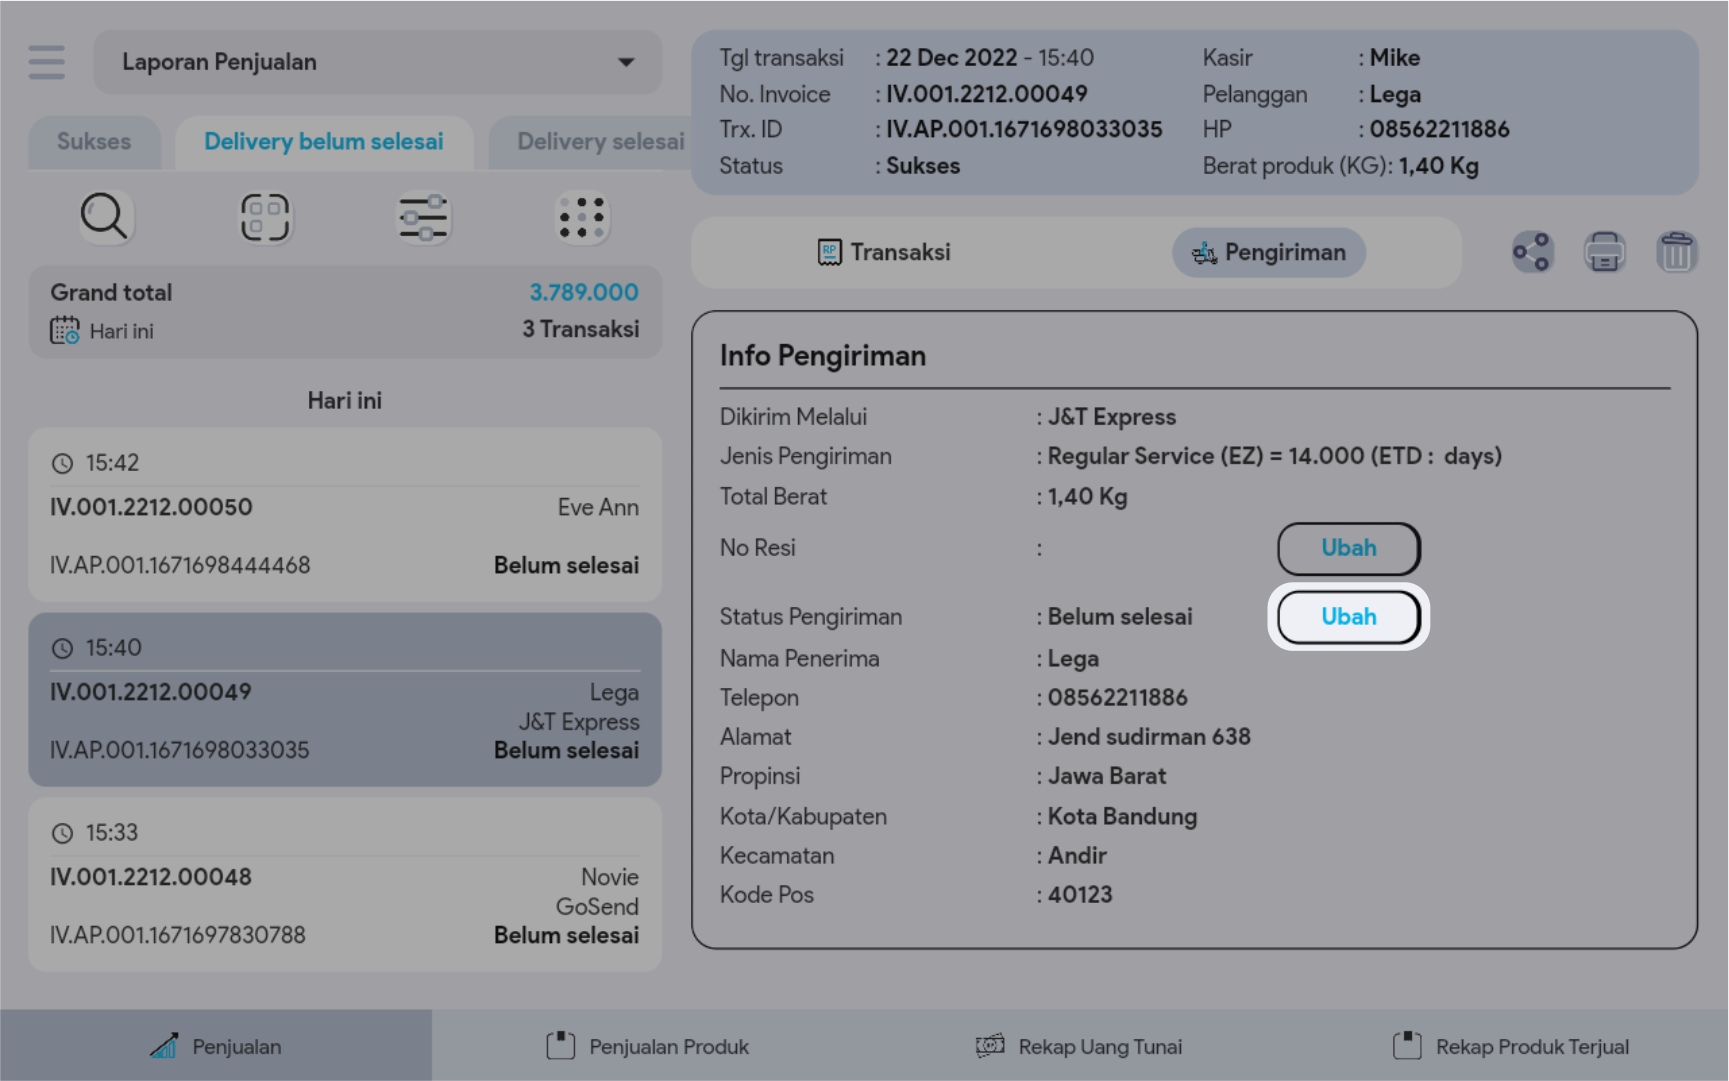
Task: Delete transaction with trash icon
Action: 1676,252
